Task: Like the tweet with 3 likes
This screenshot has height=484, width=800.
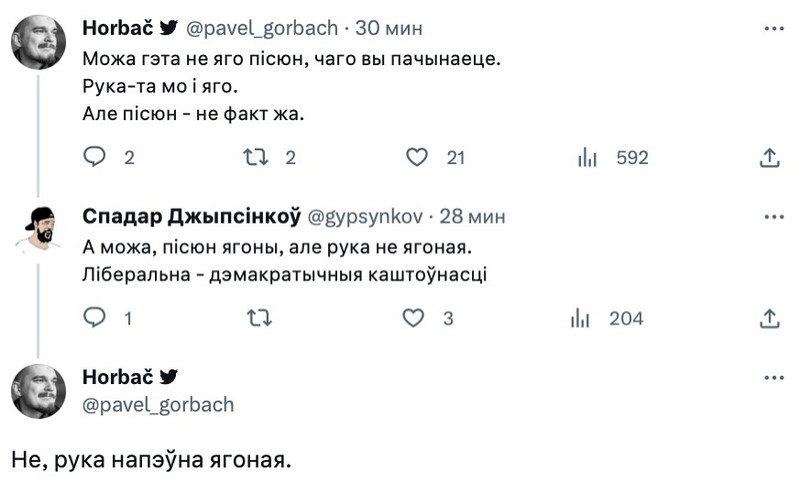Action: pos(414,318)
